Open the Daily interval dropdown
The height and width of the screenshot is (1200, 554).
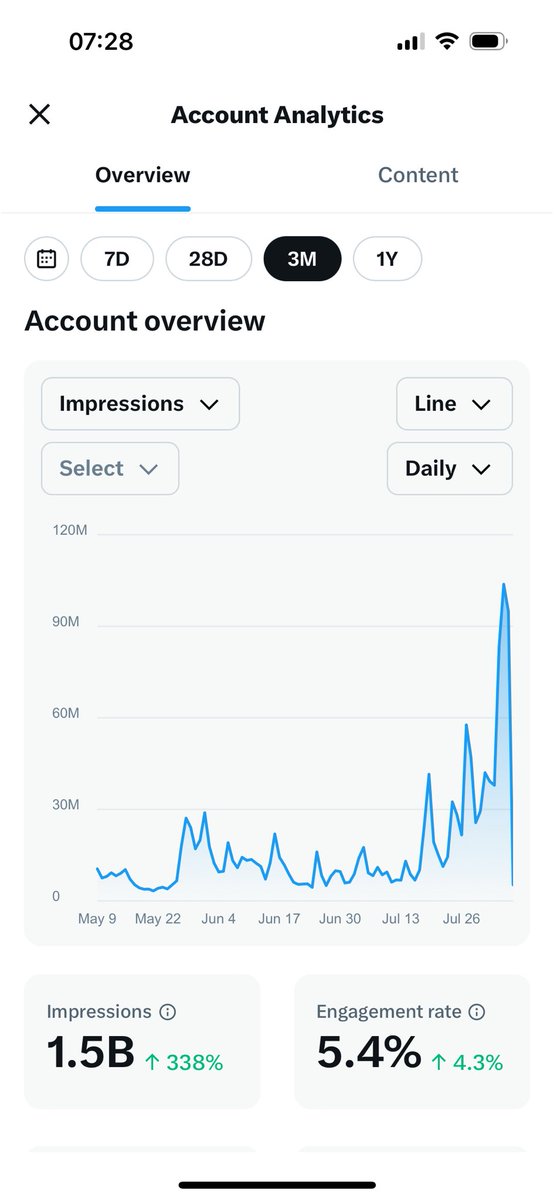click(x=449, y=468)
